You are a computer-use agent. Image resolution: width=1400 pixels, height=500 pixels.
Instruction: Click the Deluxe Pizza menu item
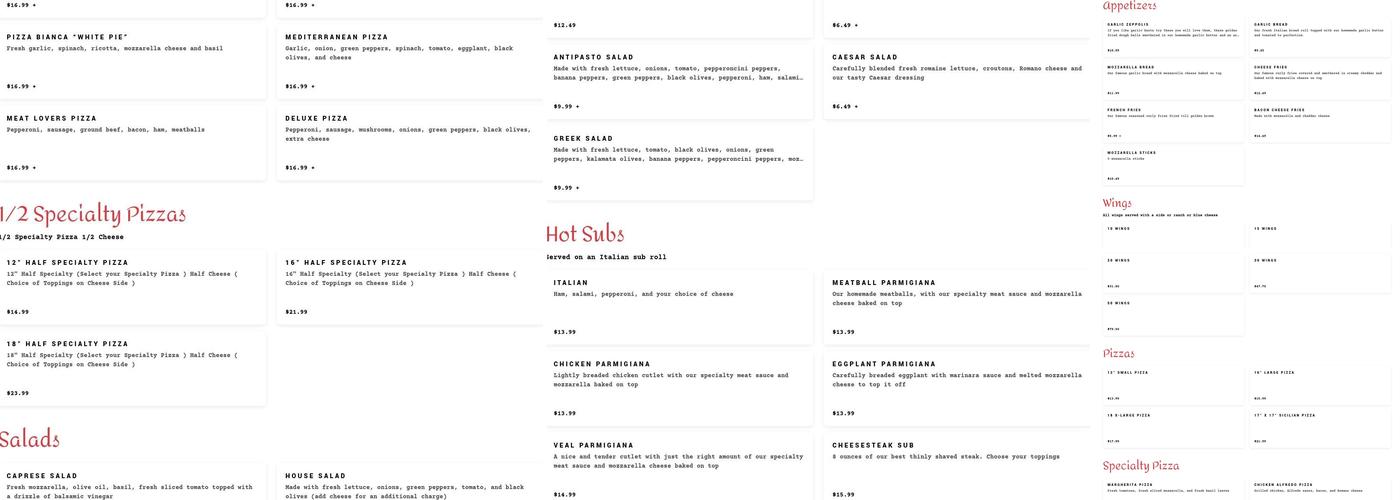410,141
